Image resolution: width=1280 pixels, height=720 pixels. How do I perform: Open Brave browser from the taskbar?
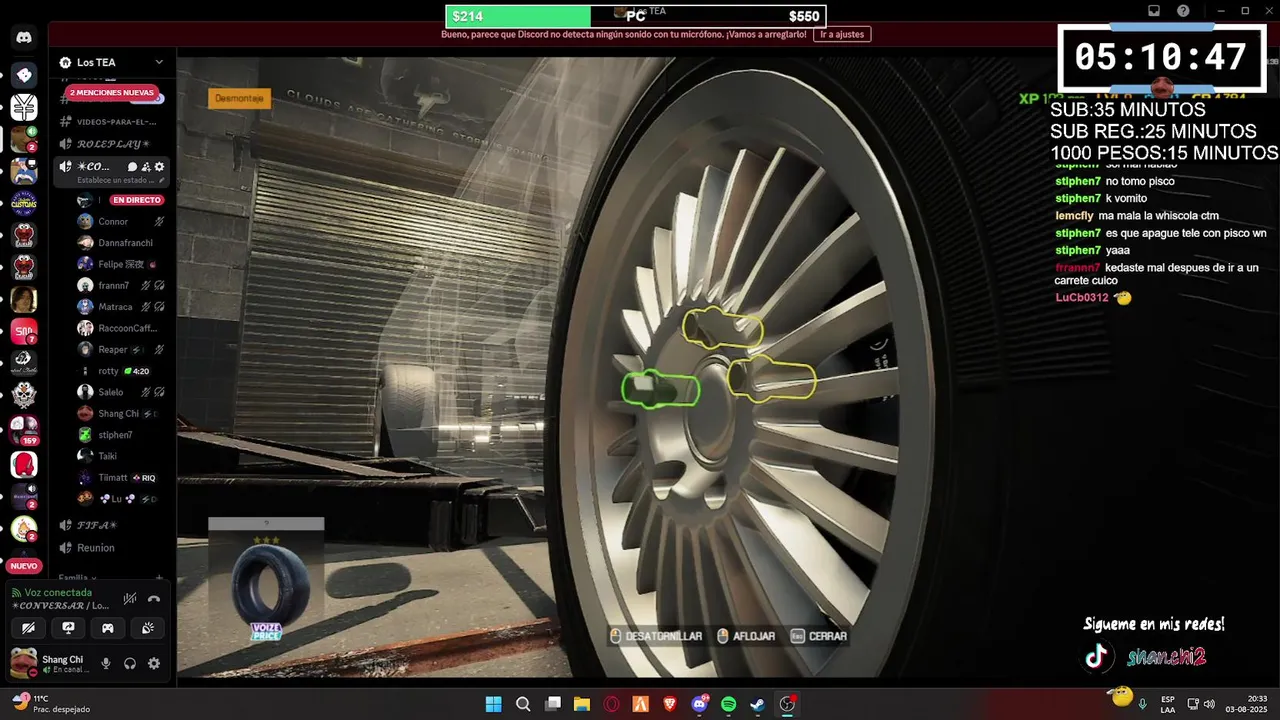coord(670,704)
